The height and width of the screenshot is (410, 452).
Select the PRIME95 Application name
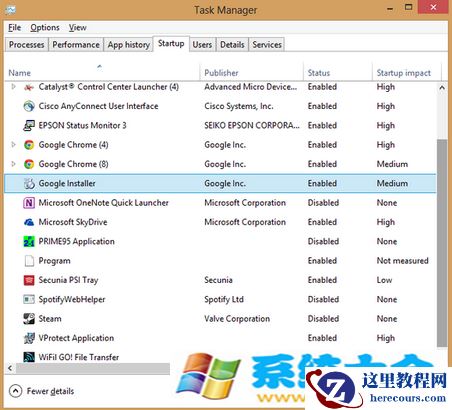76,242
